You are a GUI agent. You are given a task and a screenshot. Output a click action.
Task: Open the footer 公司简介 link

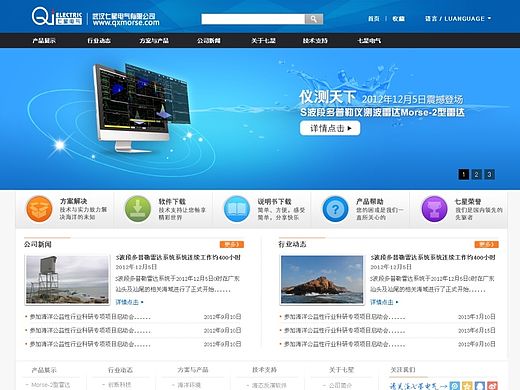340,385
